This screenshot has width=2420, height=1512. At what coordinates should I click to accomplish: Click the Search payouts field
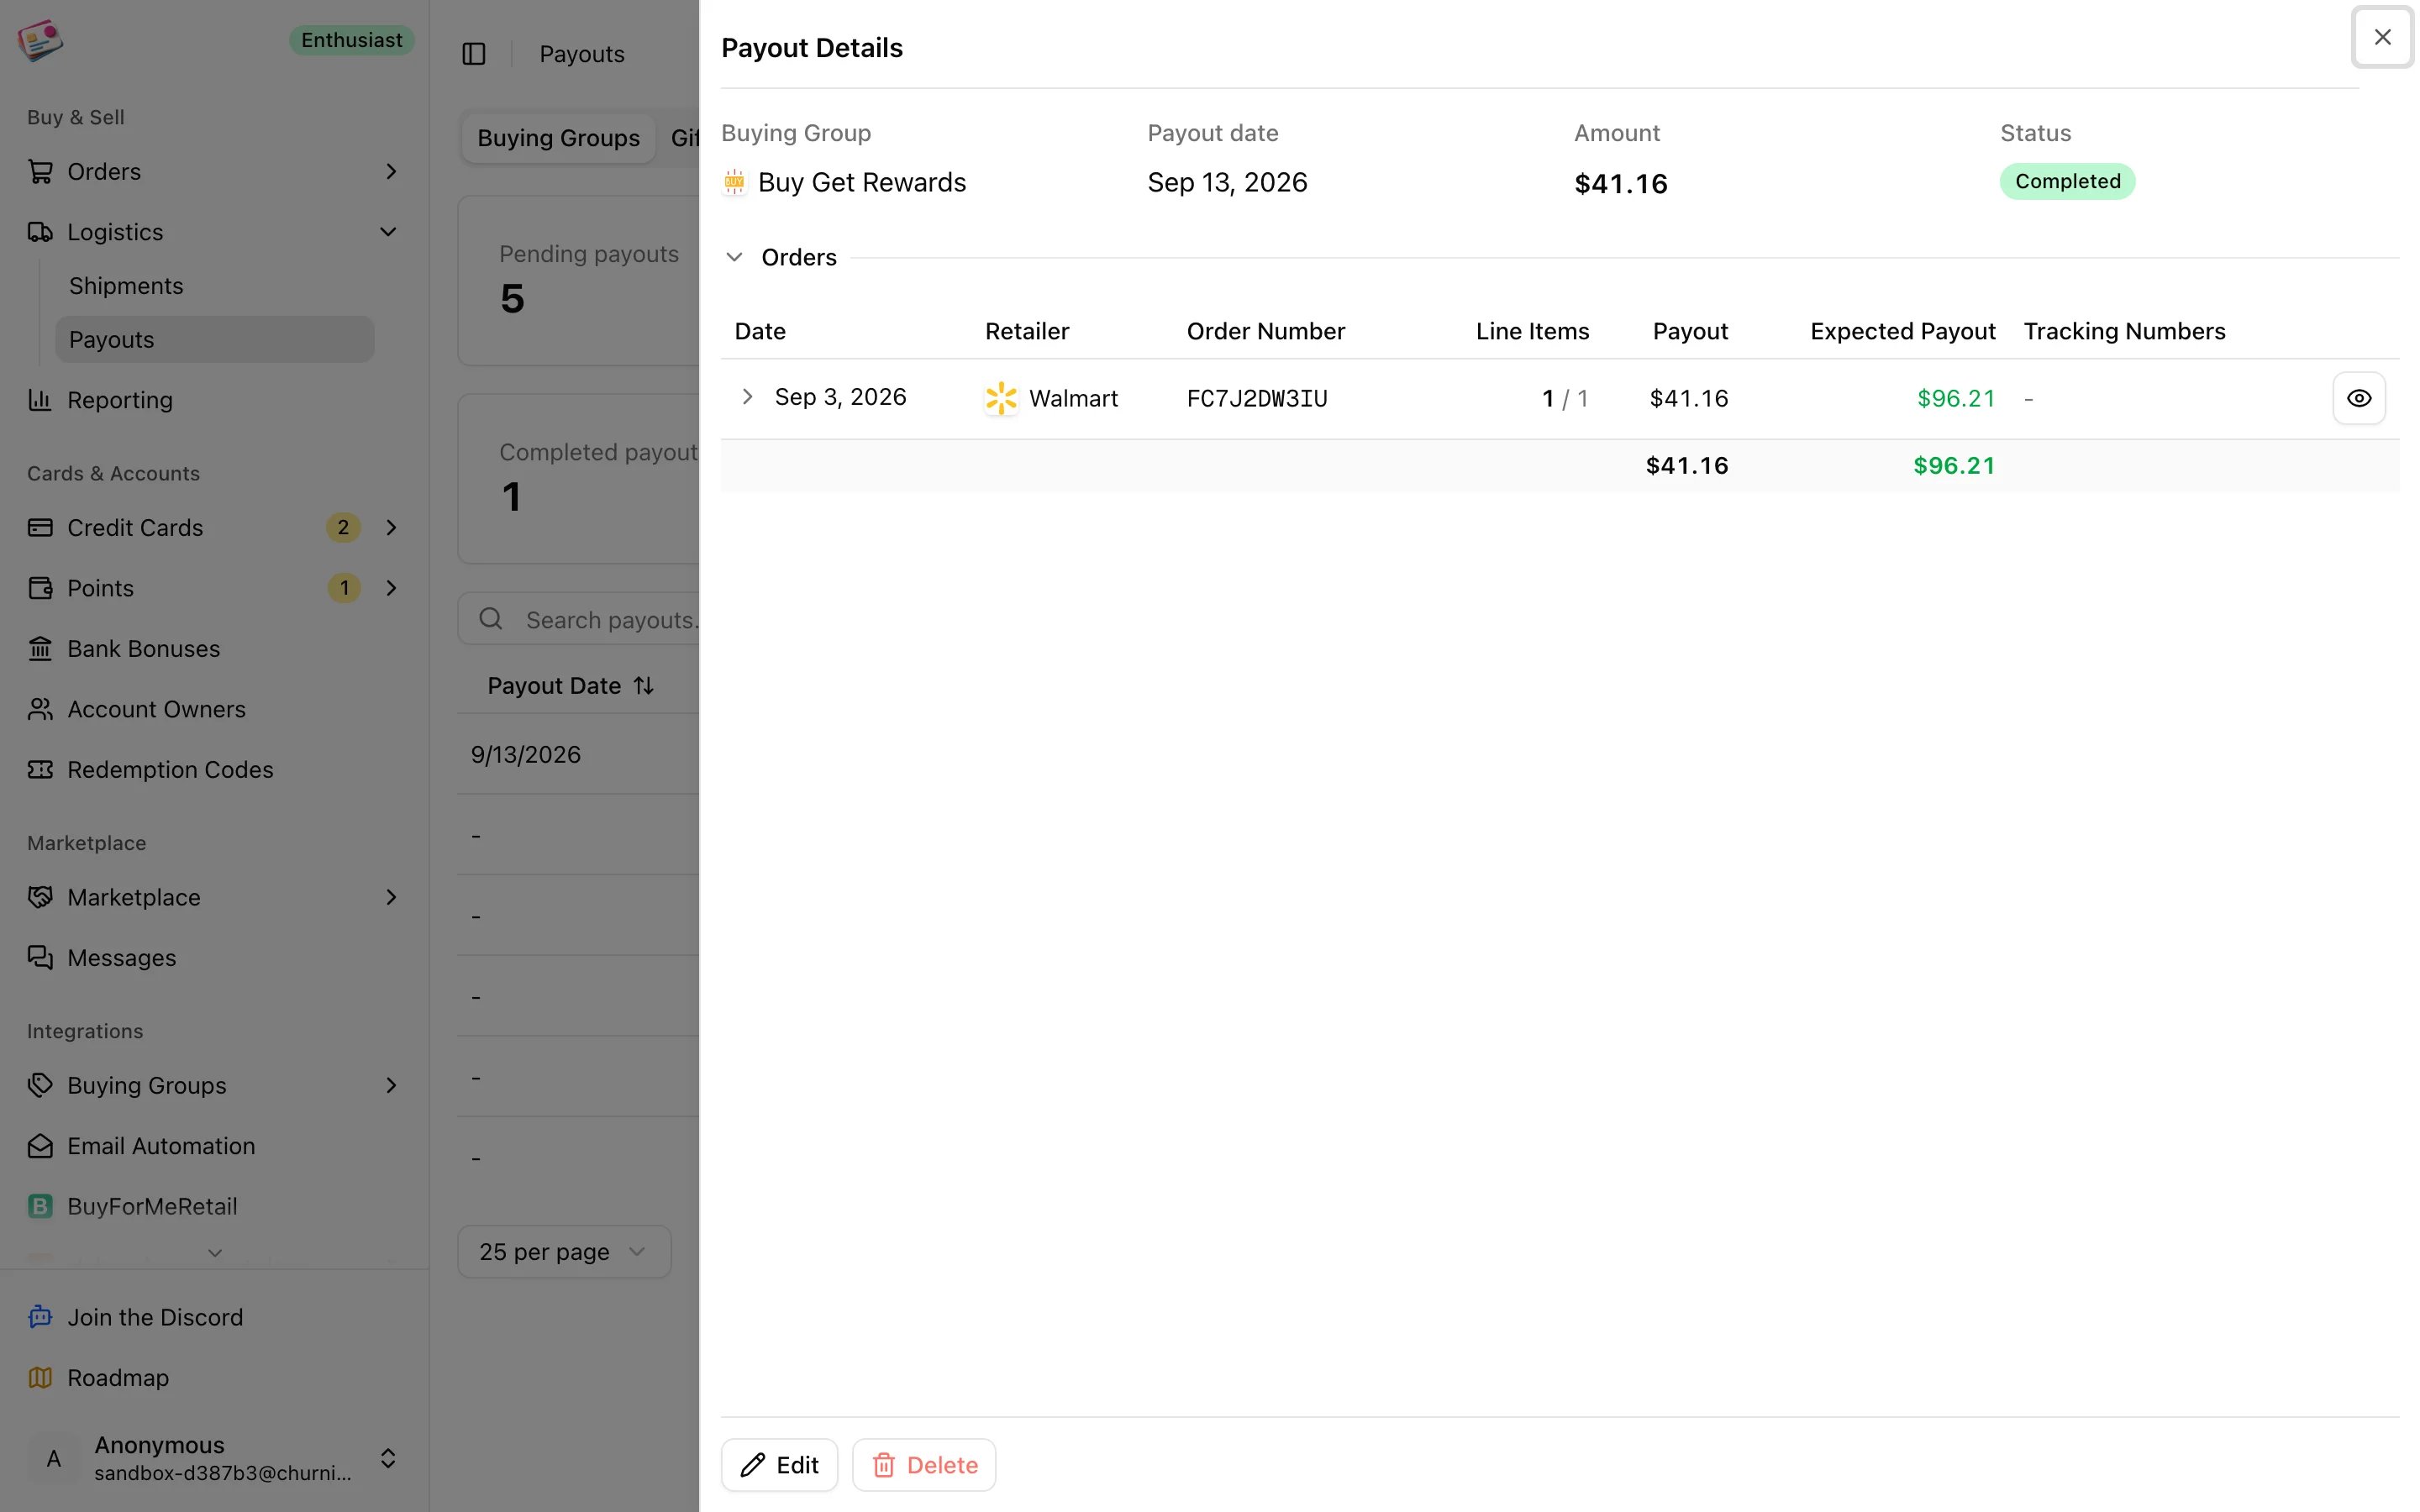click(580, 620)
